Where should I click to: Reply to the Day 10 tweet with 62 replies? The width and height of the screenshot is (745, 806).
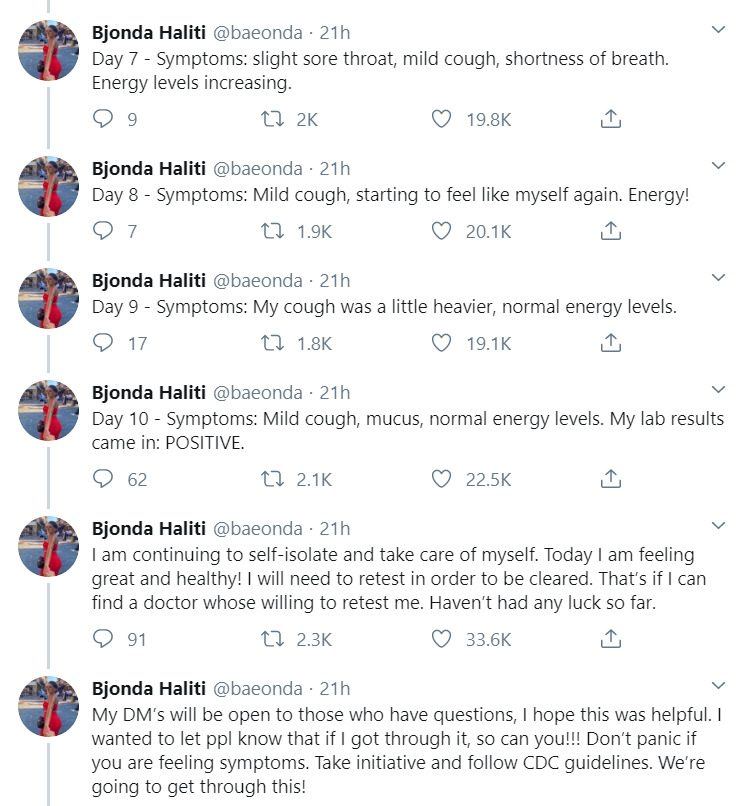pos(102,479)
